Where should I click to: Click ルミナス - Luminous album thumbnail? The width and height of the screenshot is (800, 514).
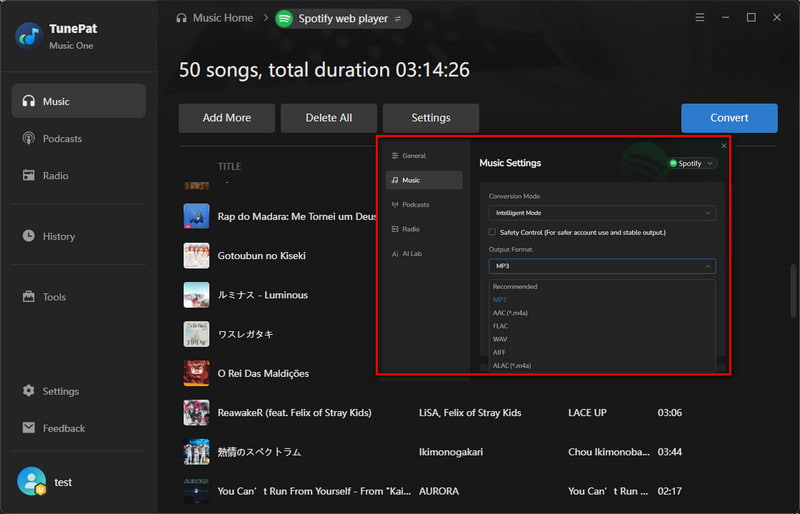(196, 295)
